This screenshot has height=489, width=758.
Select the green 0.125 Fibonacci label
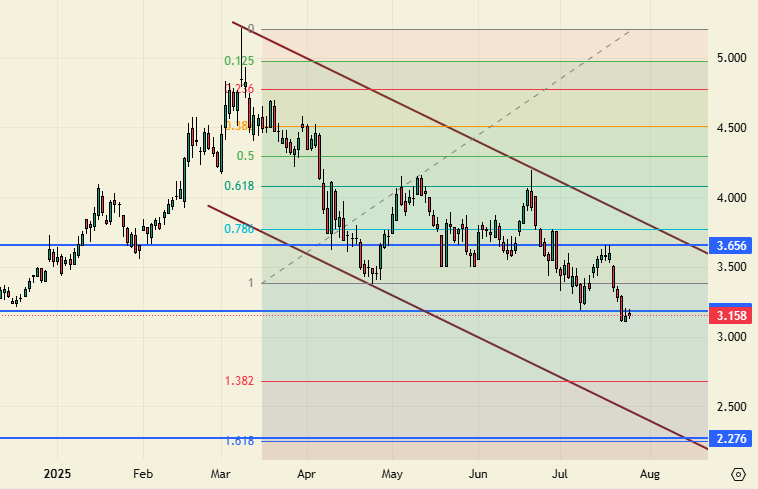pyautogui.click(x=239, y=61)
